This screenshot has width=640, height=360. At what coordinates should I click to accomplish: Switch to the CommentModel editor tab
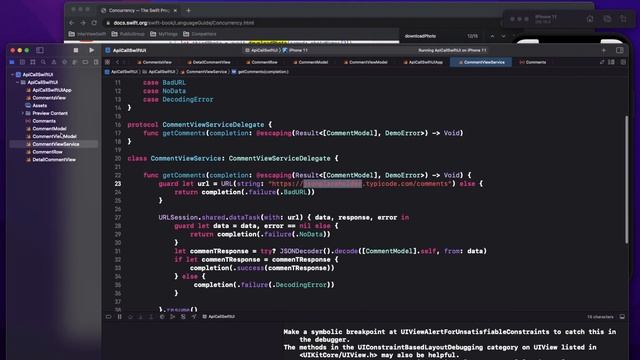click(311, 62)
